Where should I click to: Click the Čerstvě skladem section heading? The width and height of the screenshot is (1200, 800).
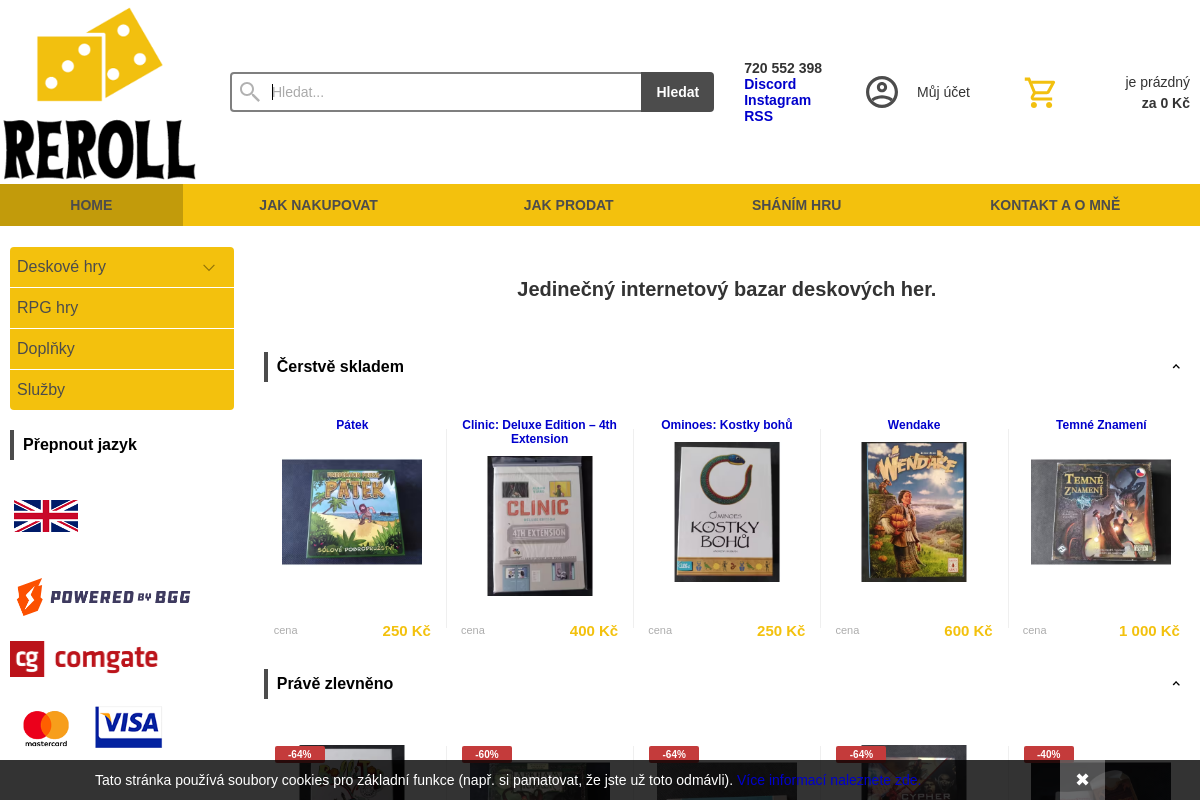pos(340,367)
